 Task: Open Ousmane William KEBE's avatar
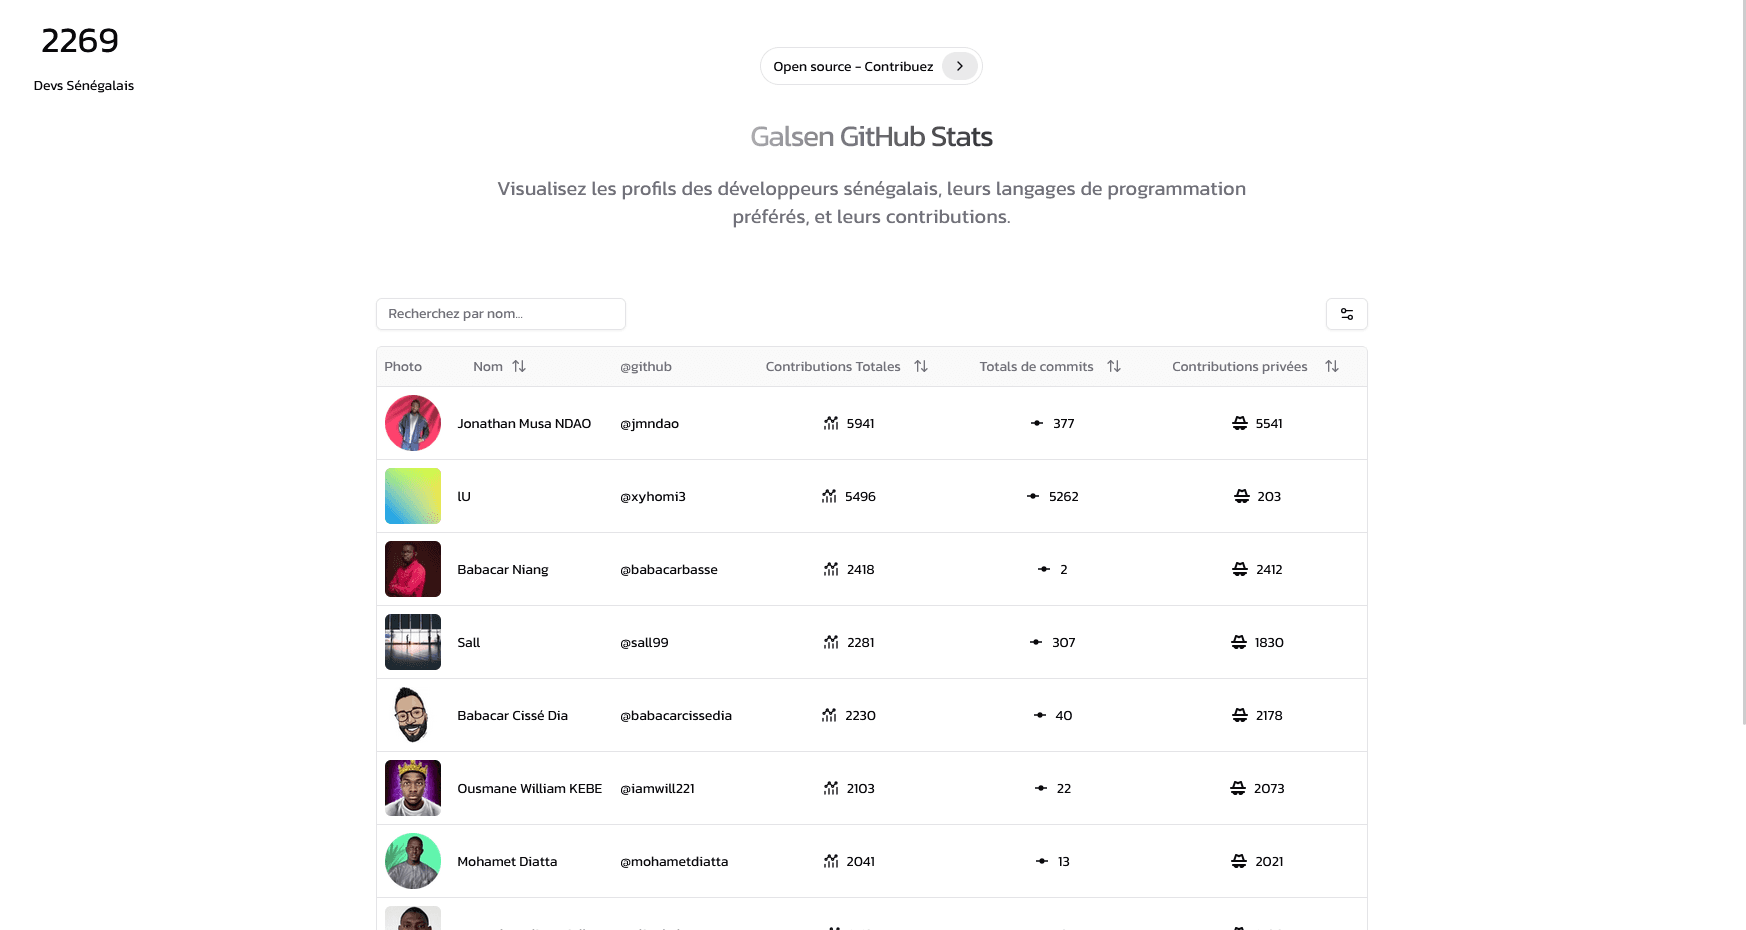tap(413, 788)
